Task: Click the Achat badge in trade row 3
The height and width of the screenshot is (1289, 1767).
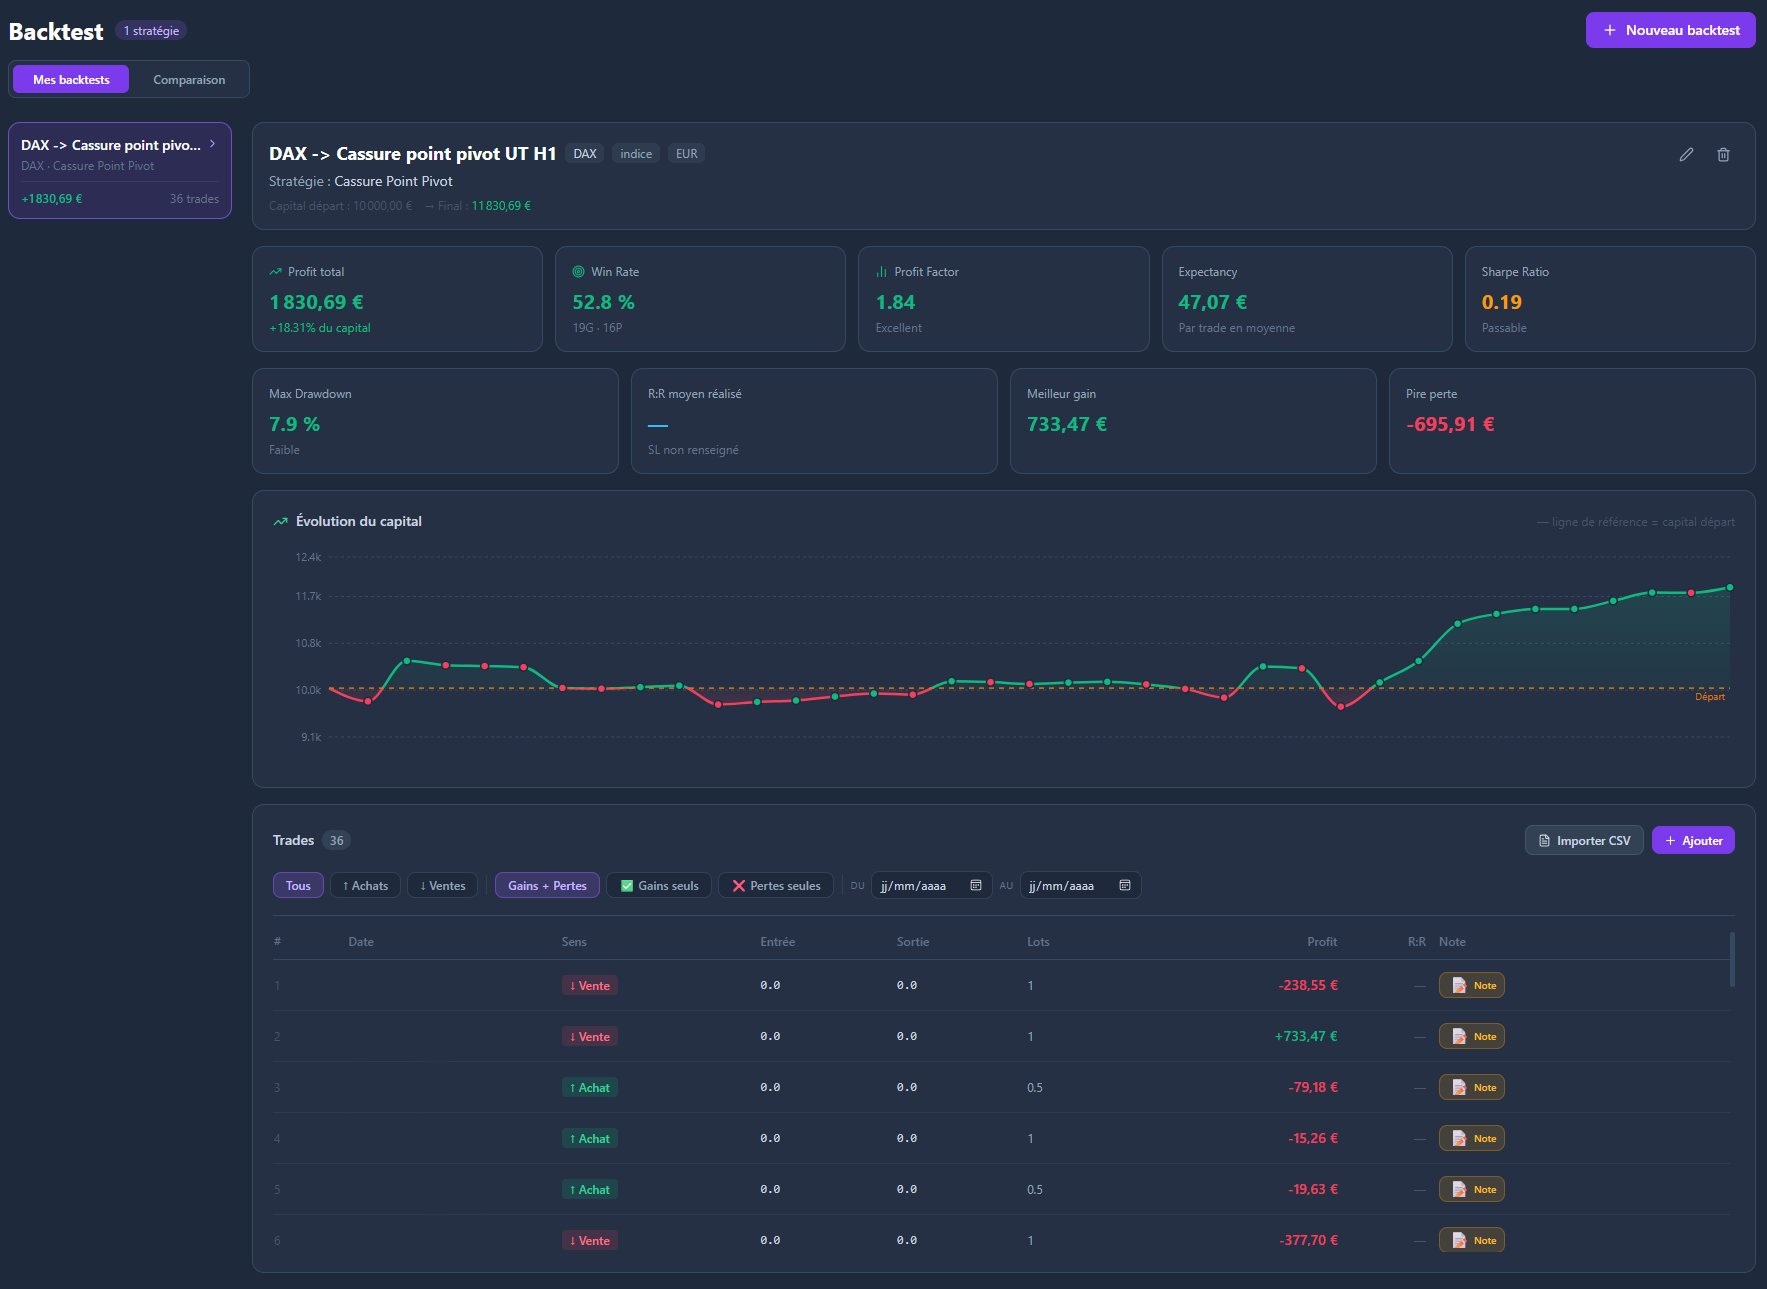Action: coord(590,1087)
